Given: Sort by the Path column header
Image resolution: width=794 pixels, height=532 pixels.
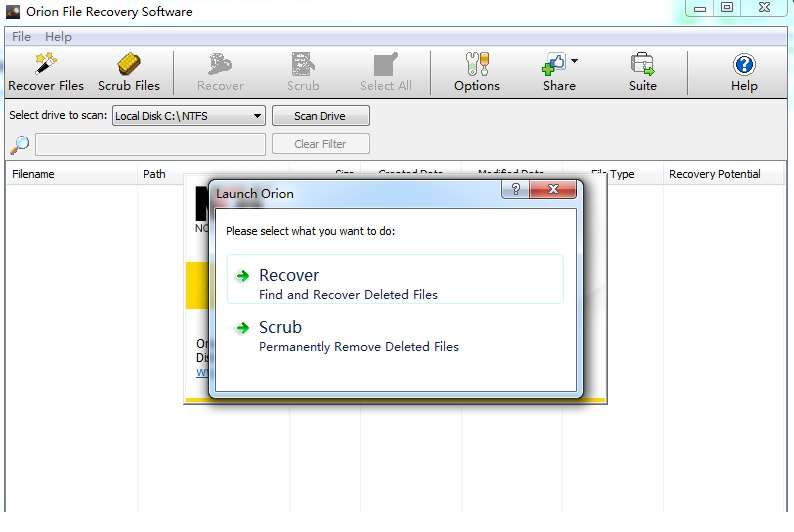Looking at the screenshot, I should click(x=213, y=174).
